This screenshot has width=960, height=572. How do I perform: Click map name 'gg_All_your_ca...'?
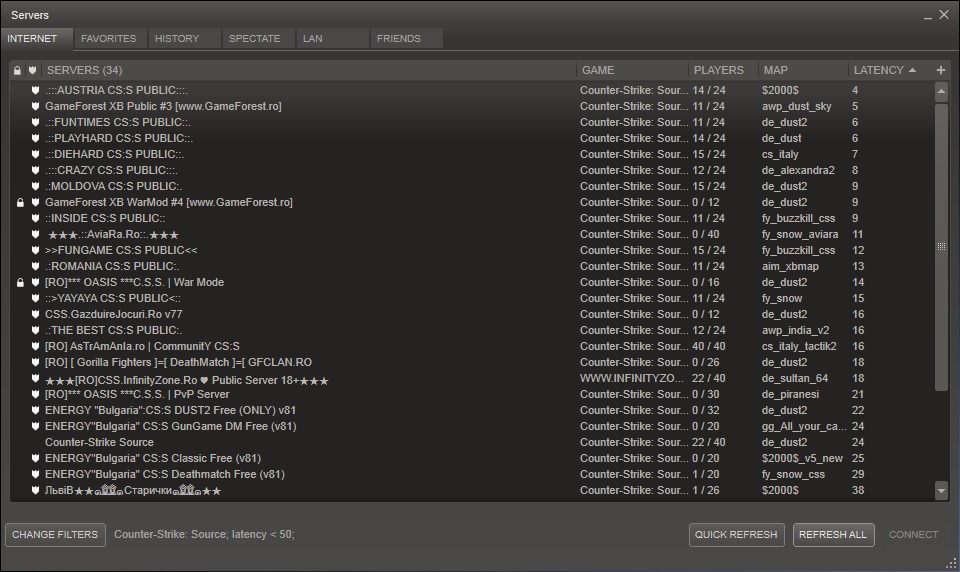pos(804,426)
